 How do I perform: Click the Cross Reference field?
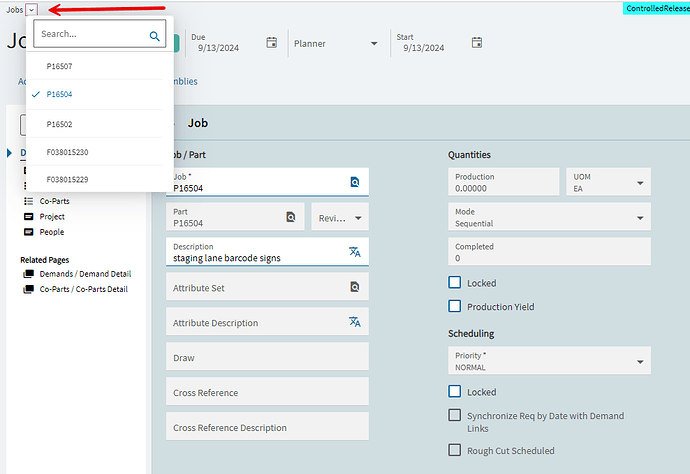[x=267, y=391]
